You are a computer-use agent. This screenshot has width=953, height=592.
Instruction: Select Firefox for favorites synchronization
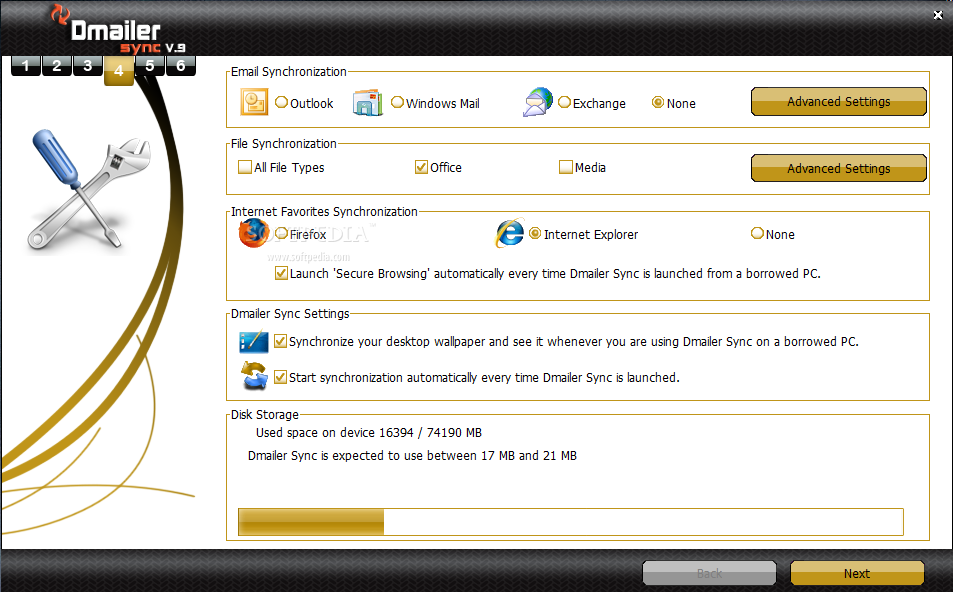(281, 233)
